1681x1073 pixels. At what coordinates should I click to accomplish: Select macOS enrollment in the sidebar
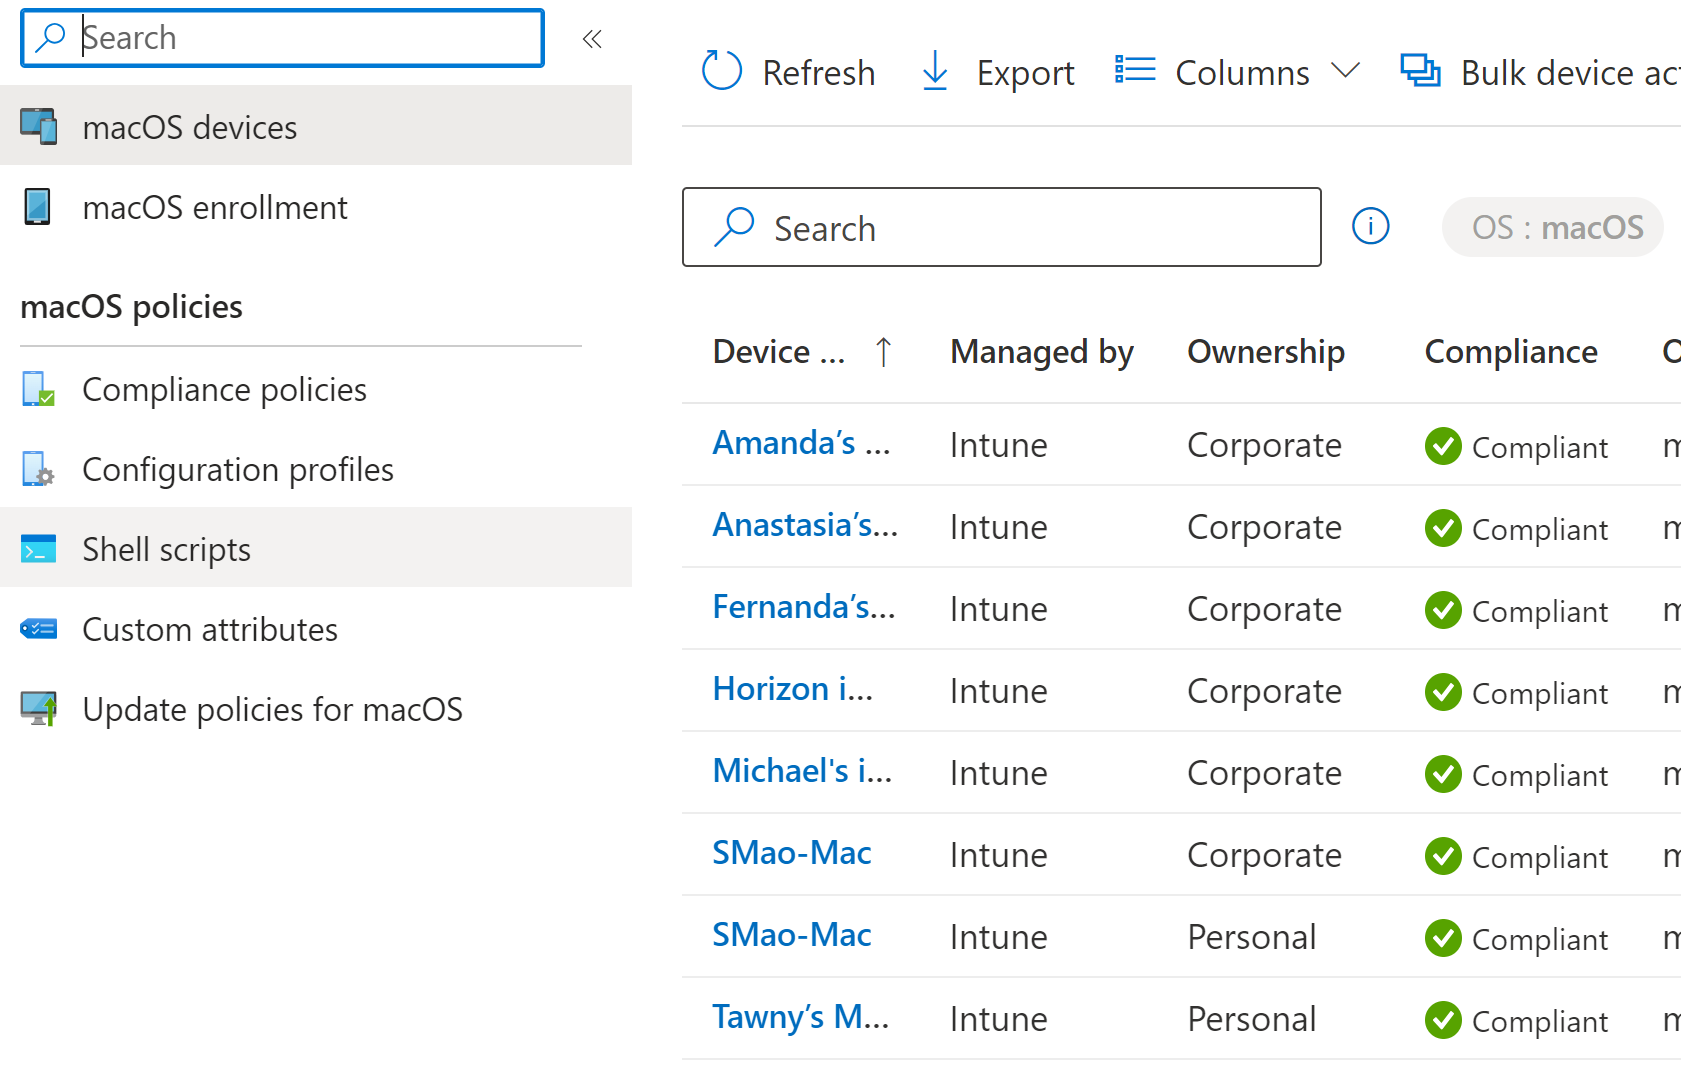click(x=214, y=207)
